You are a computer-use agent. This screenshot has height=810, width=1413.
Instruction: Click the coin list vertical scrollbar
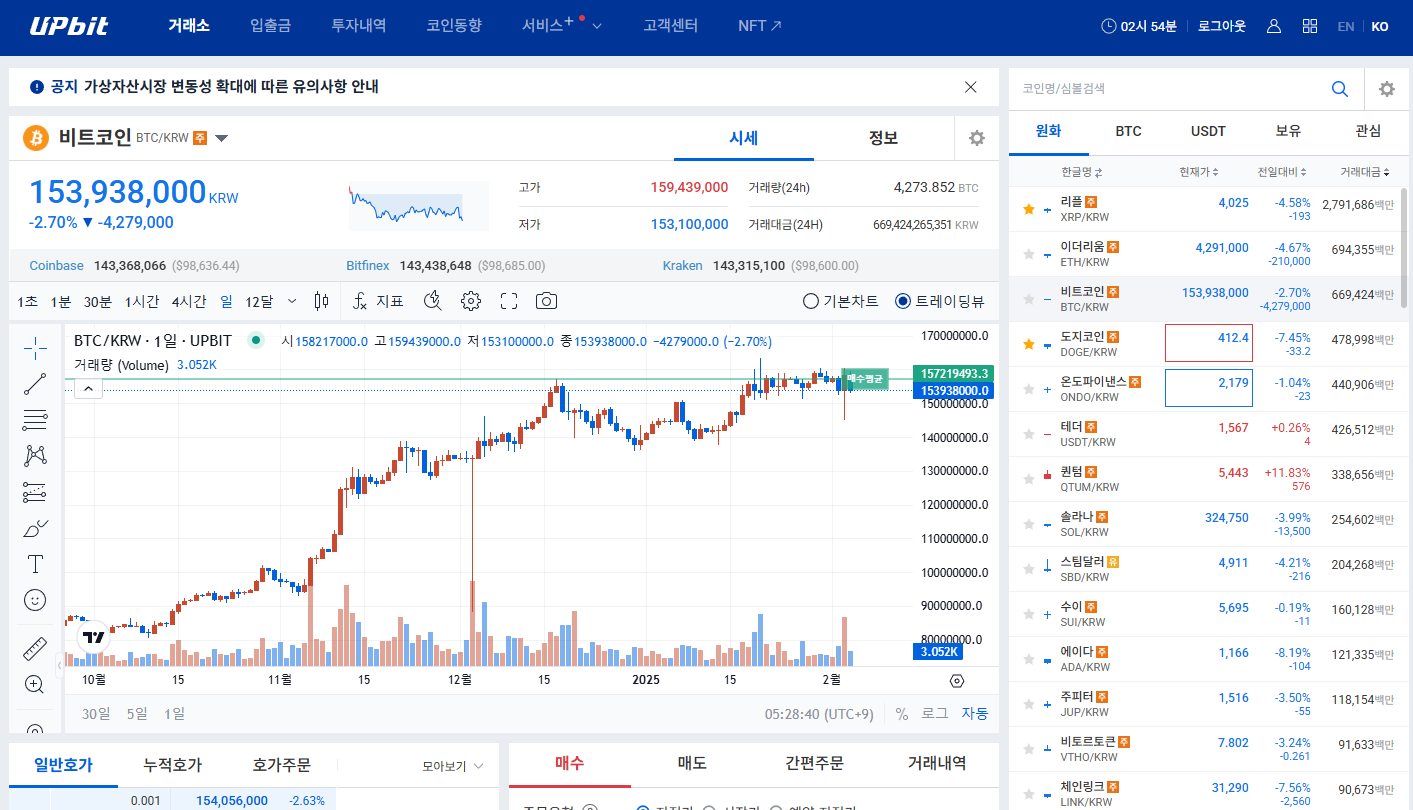1405,250
